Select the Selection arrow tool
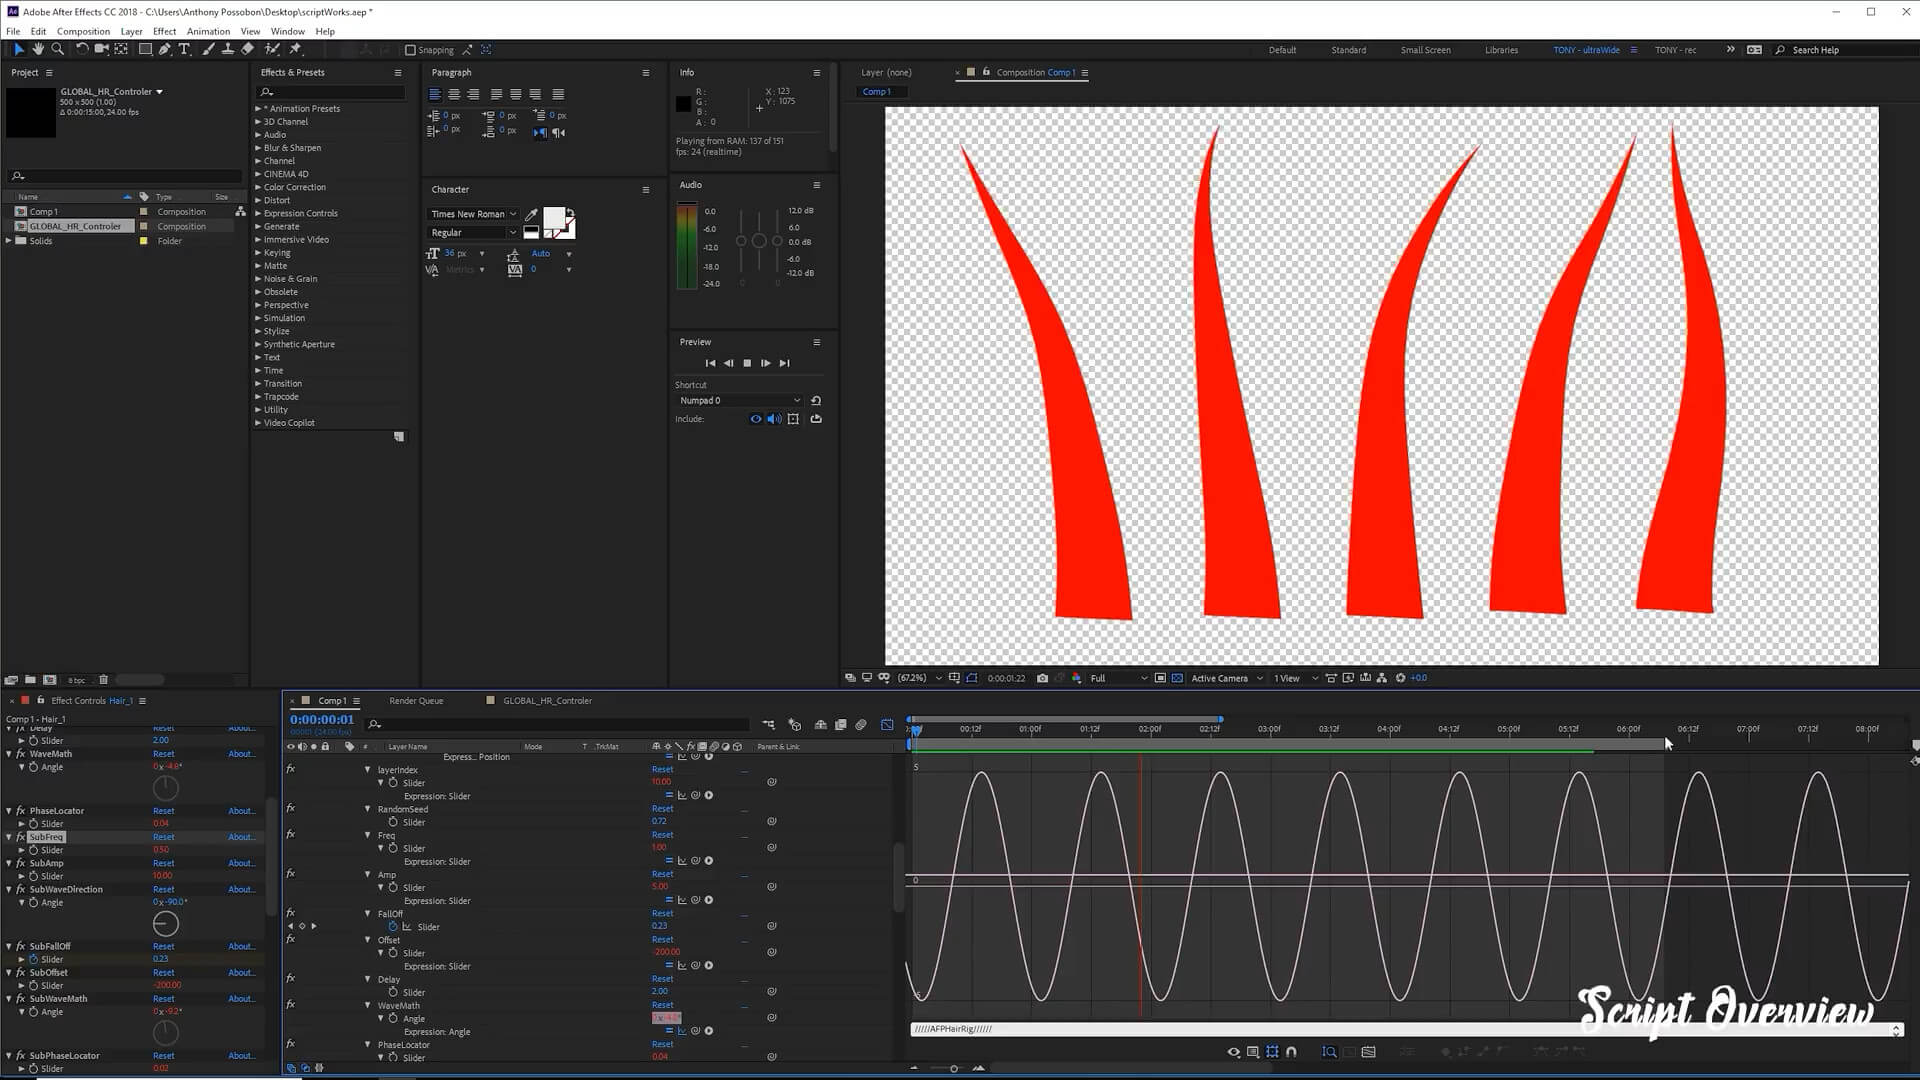1920x1080 pixels. click(x=18, y=49)
